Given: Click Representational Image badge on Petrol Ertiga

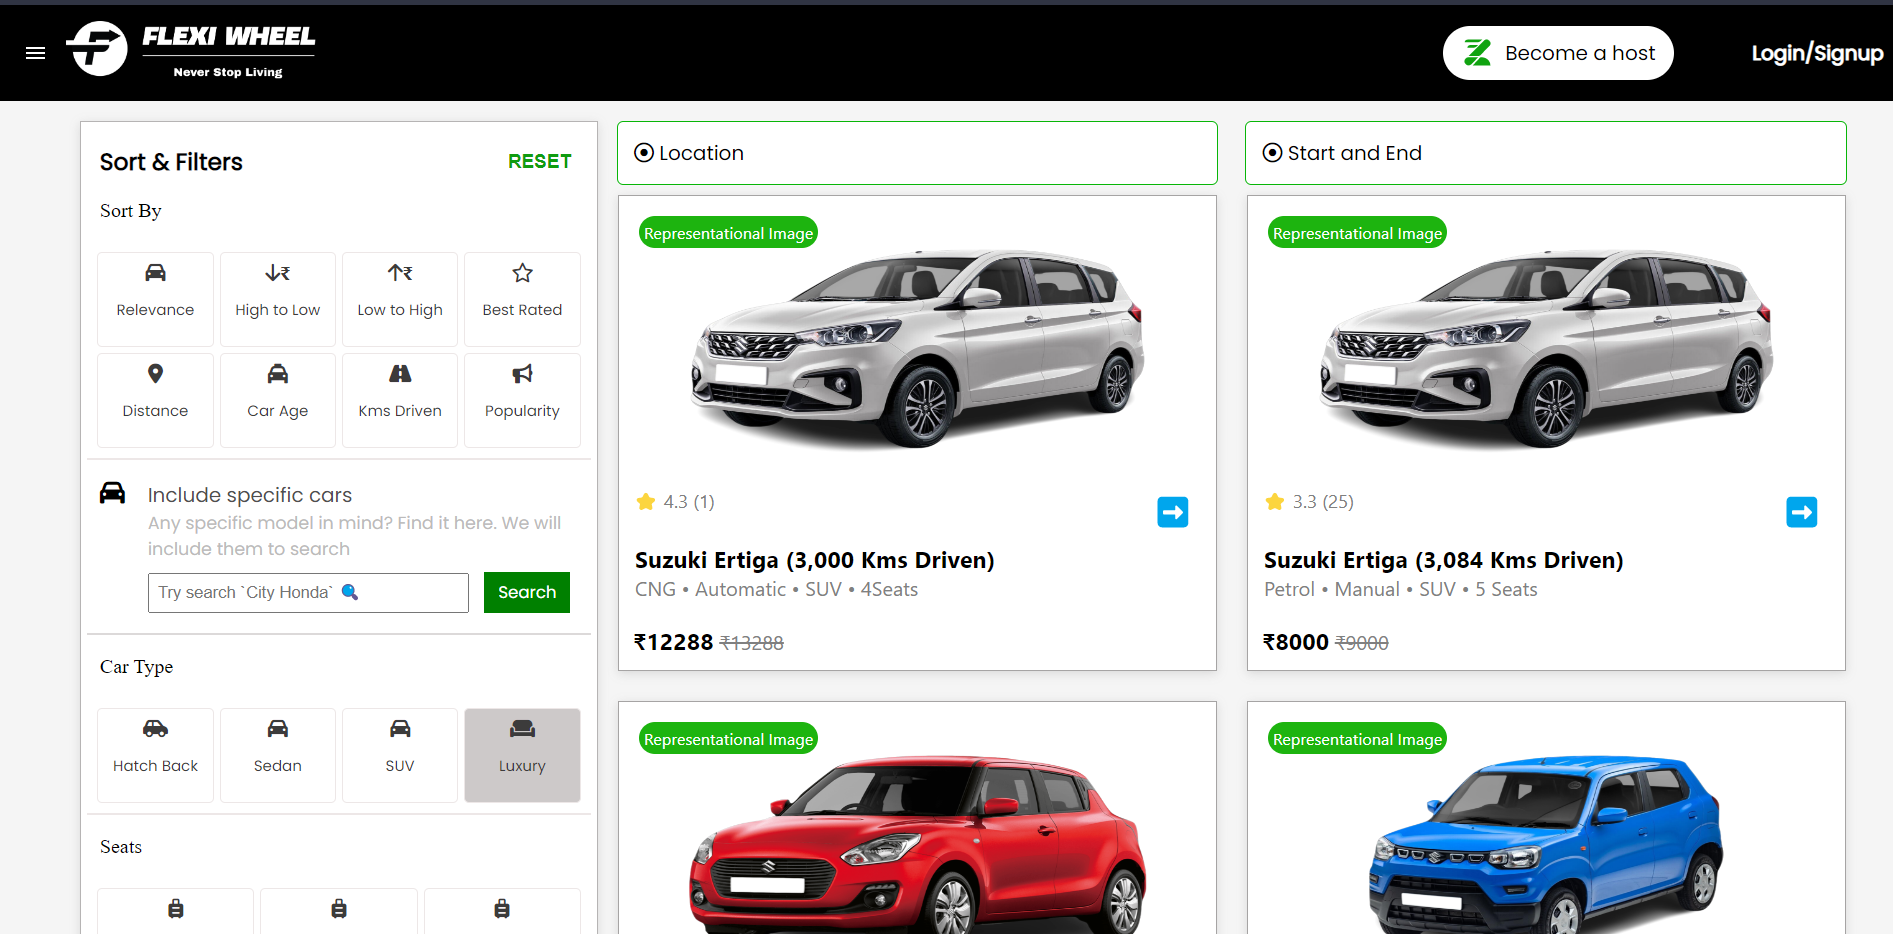Looking at the screenshot, I should pos(1357,233).
